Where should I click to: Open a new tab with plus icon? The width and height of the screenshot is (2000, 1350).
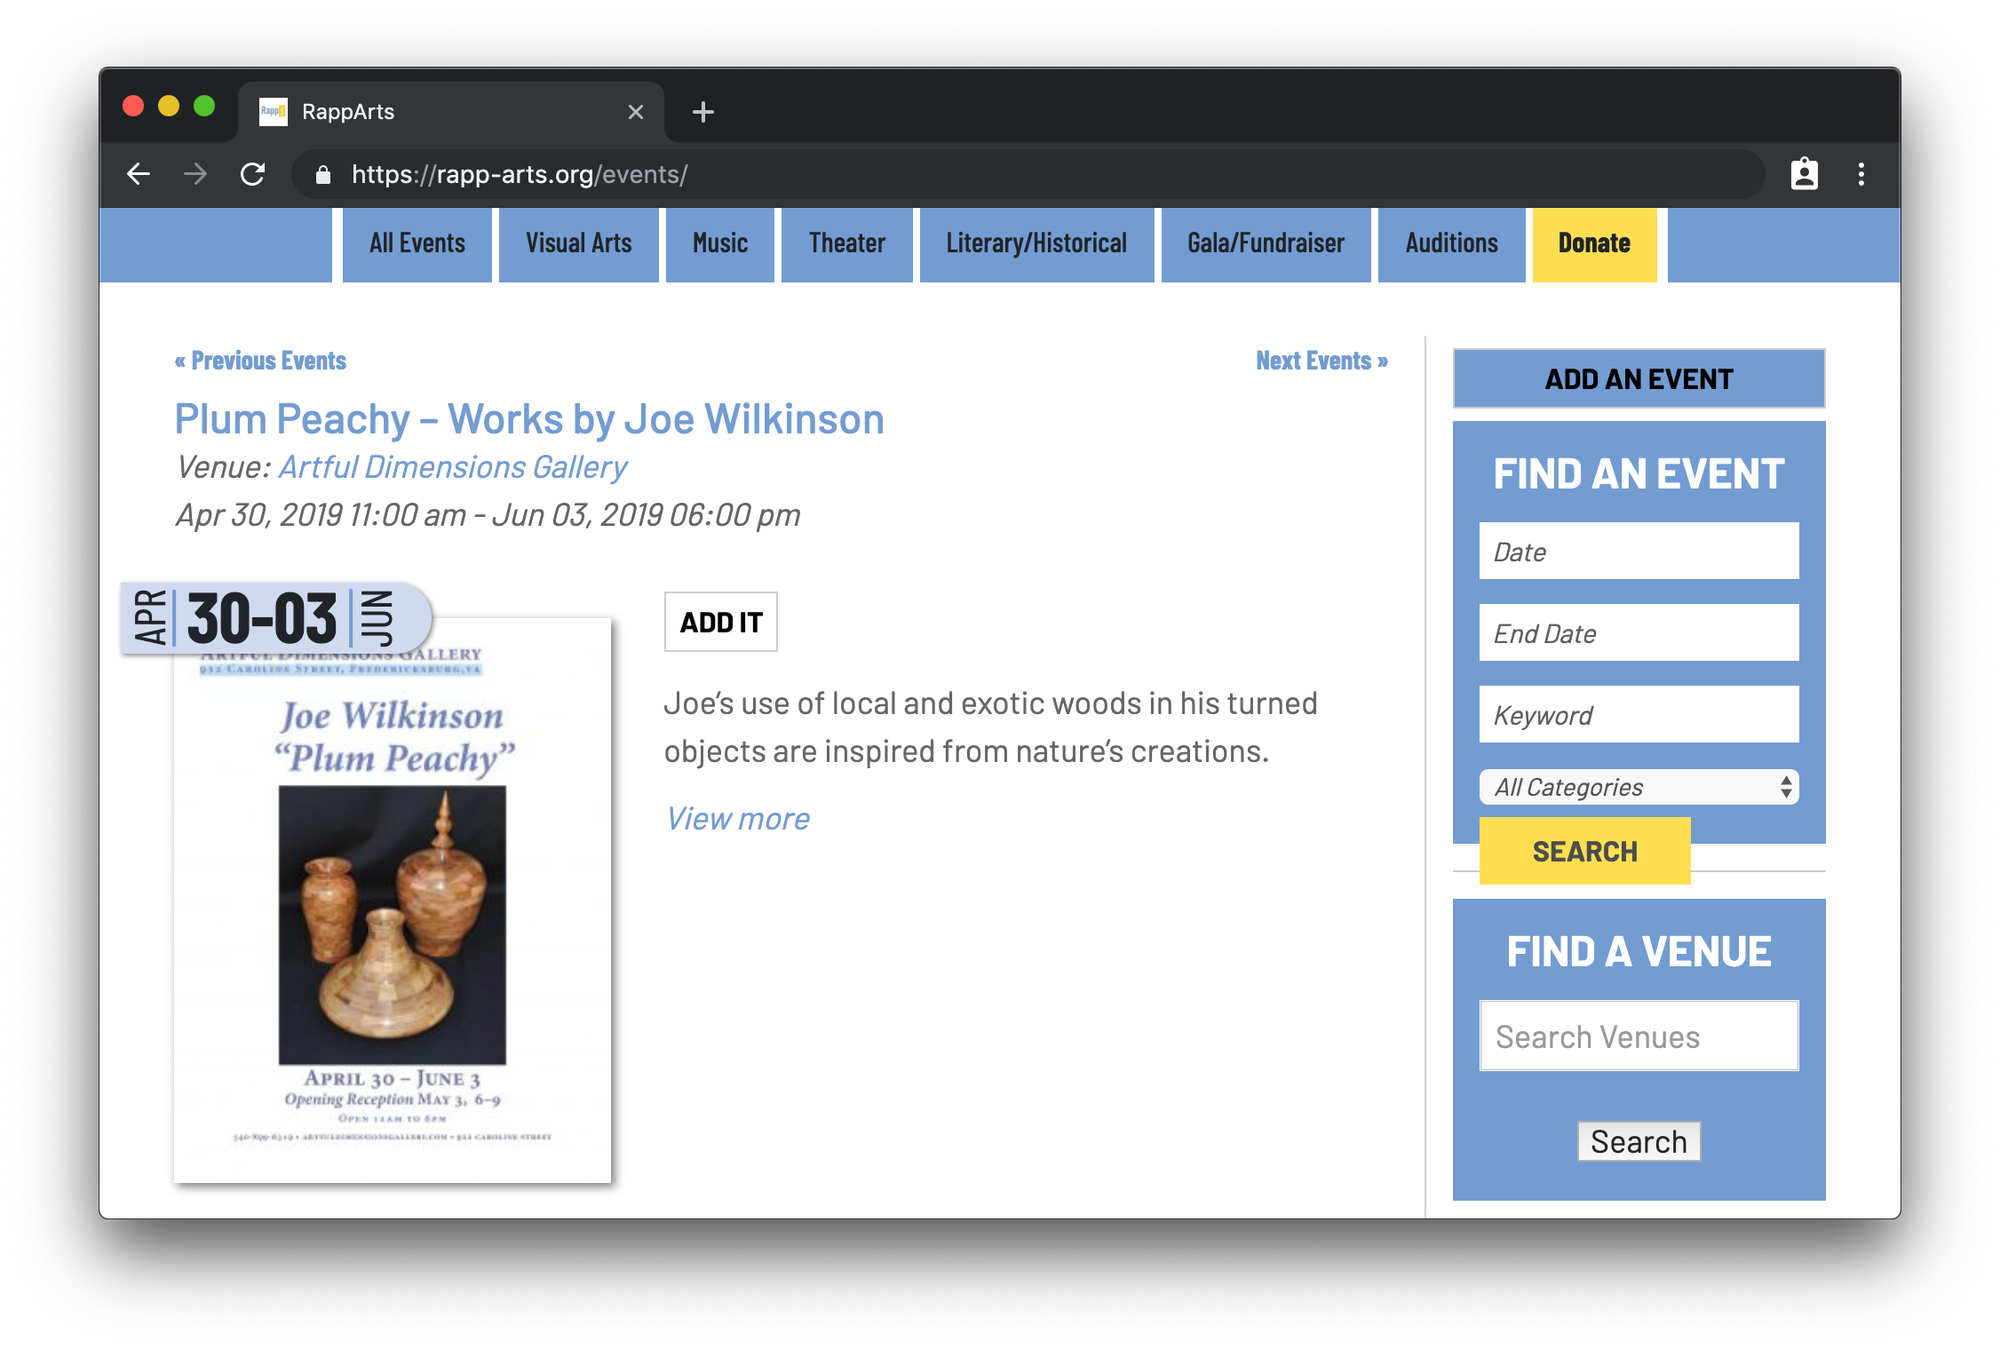click(703, 112)
